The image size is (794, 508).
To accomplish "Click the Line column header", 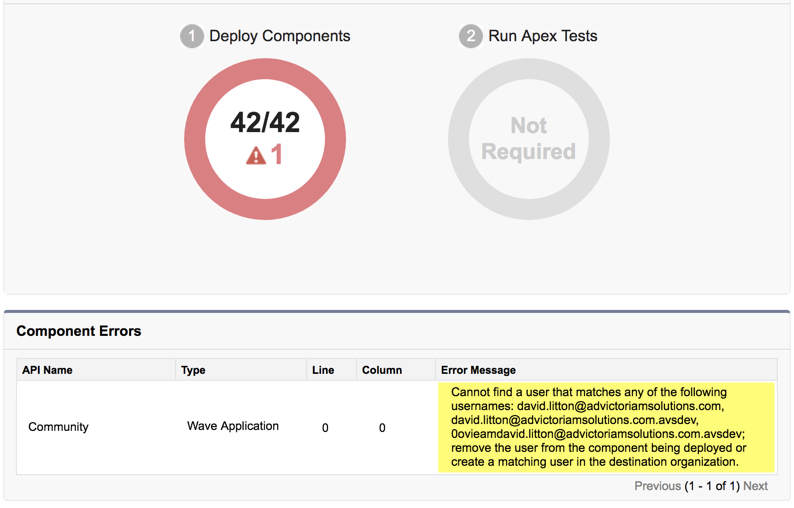I will pyautogui.click(x=323, y=370).
